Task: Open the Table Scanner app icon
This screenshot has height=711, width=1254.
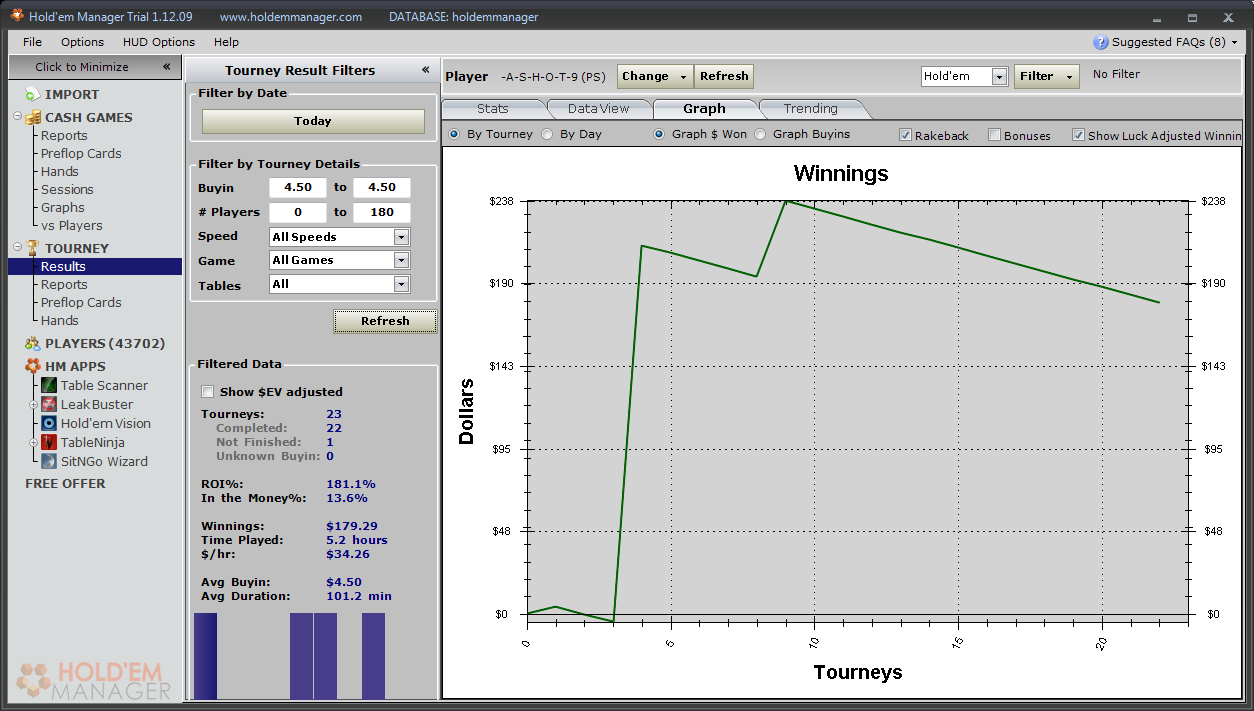Action: [x=49, y=385]
